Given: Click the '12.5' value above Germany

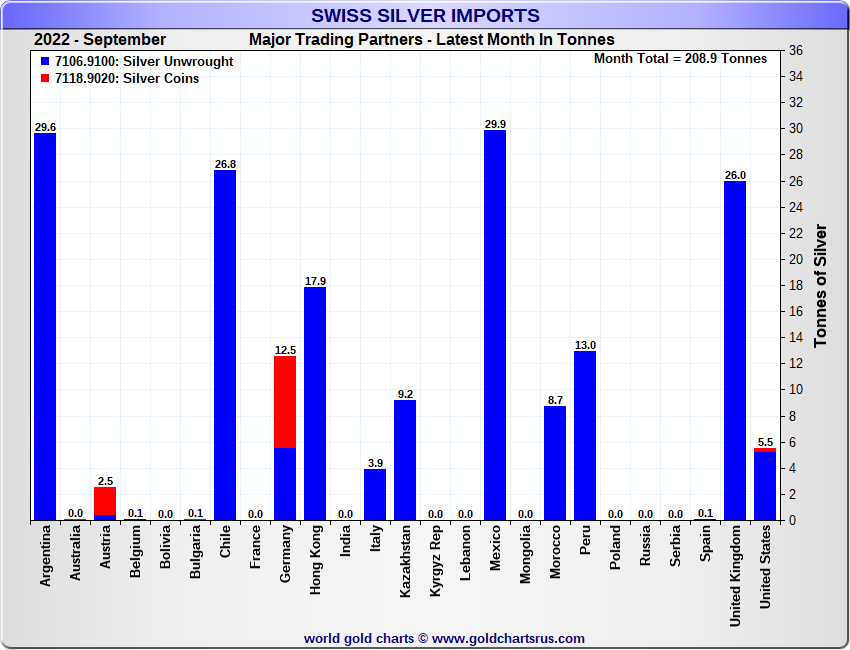Looking at the screenshot, I should 285,350.
